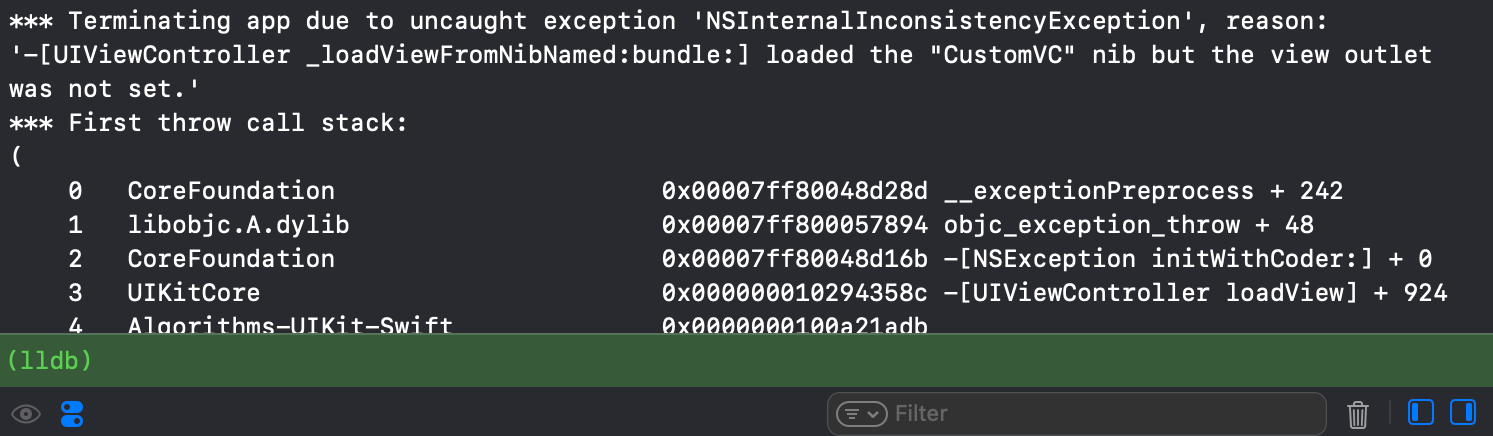Toggle the left variables pane button

coord(1420,412)
